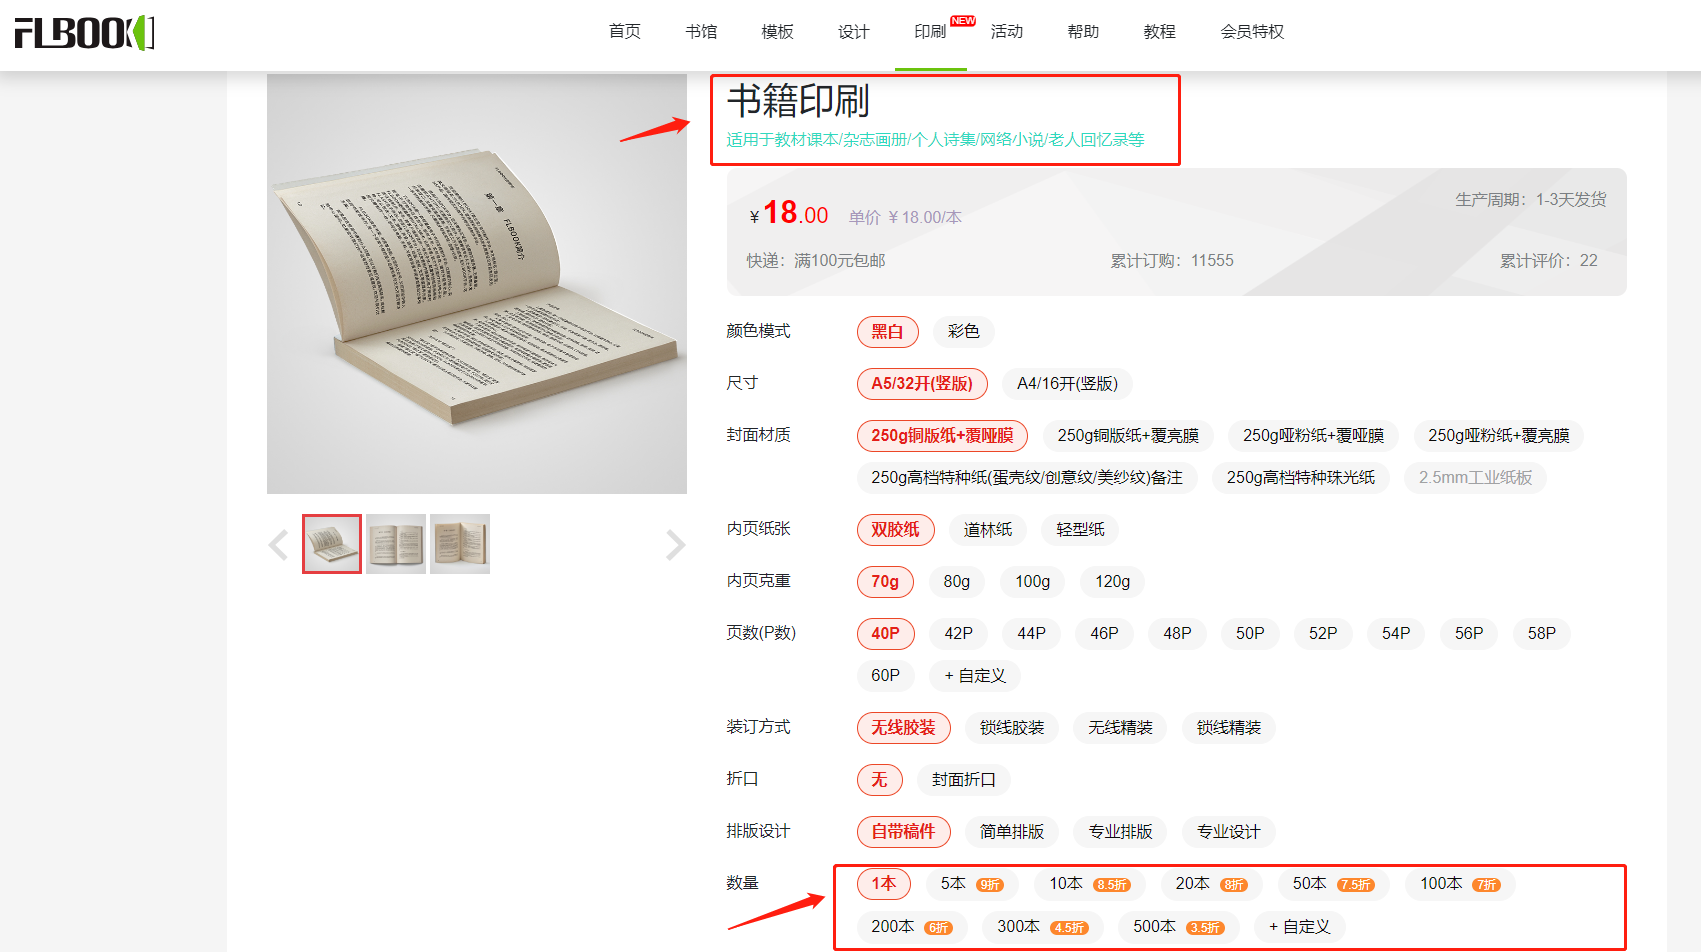Set quantity to 50本 with 7.5折
This screenshot has height=952, width=1701.
[x=1334, y=884]
